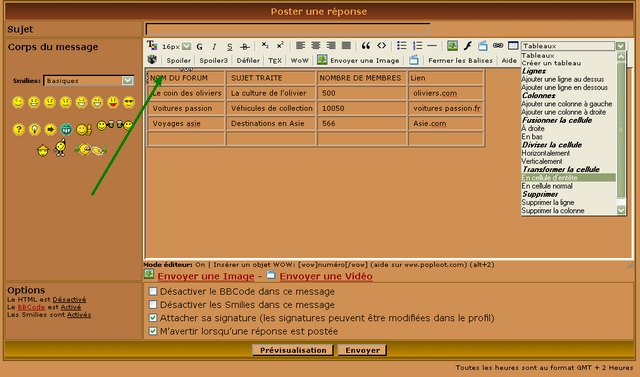
Task: Select Créer un tableau
Action: (x=551, y=63)
